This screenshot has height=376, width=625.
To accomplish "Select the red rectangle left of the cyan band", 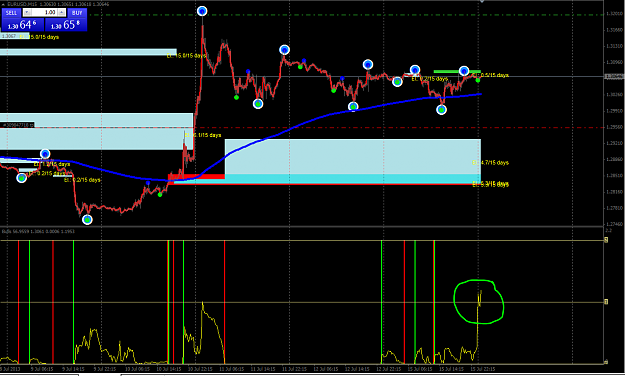I will (197, 176).
